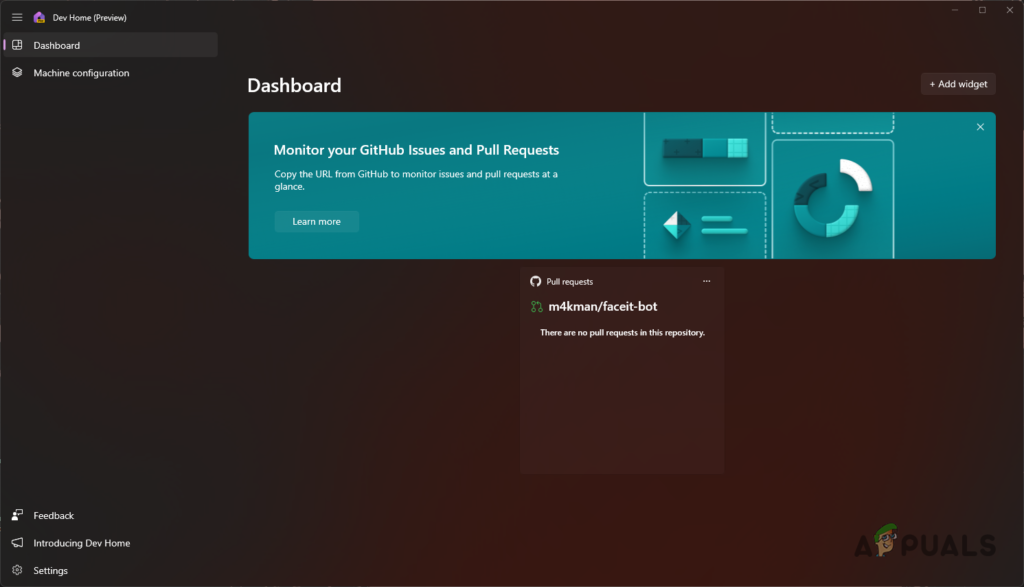Screen dimensions: 1024x587
Task: Select the Dashboard grid icon in sidebar
Action: pyautogui.click(x=17, y=44)
